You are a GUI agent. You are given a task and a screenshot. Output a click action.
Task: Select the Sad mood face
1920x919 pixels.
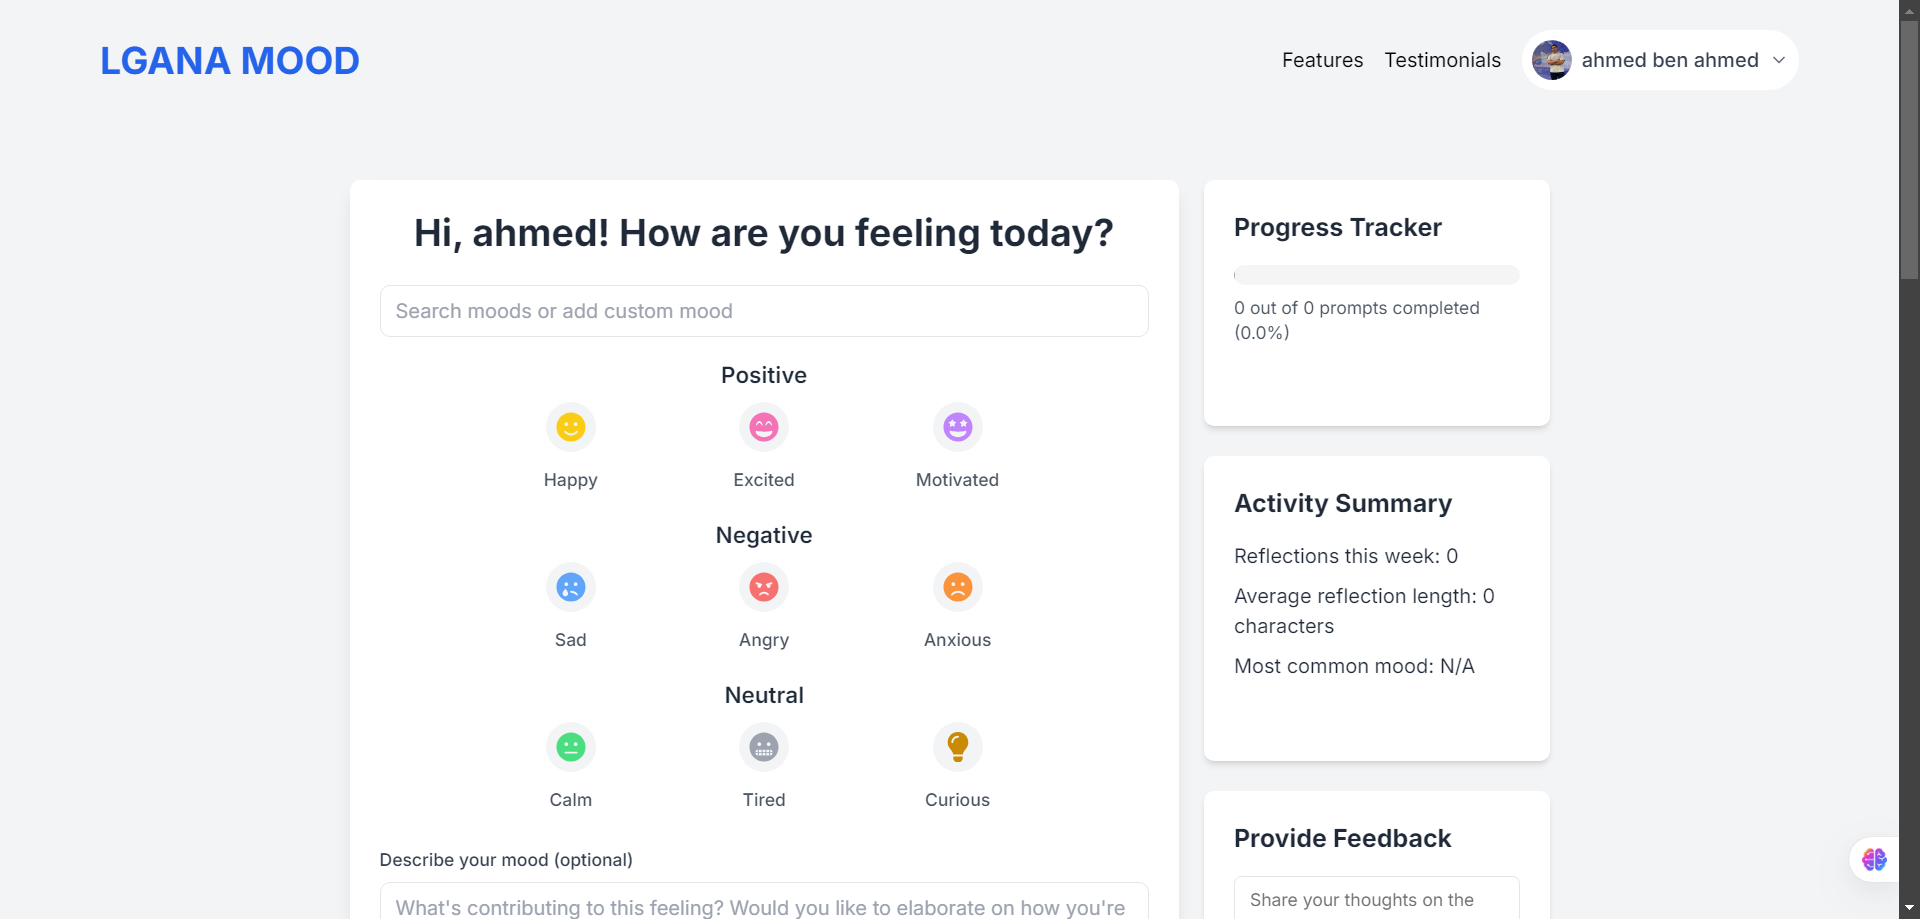click(570, 588)
